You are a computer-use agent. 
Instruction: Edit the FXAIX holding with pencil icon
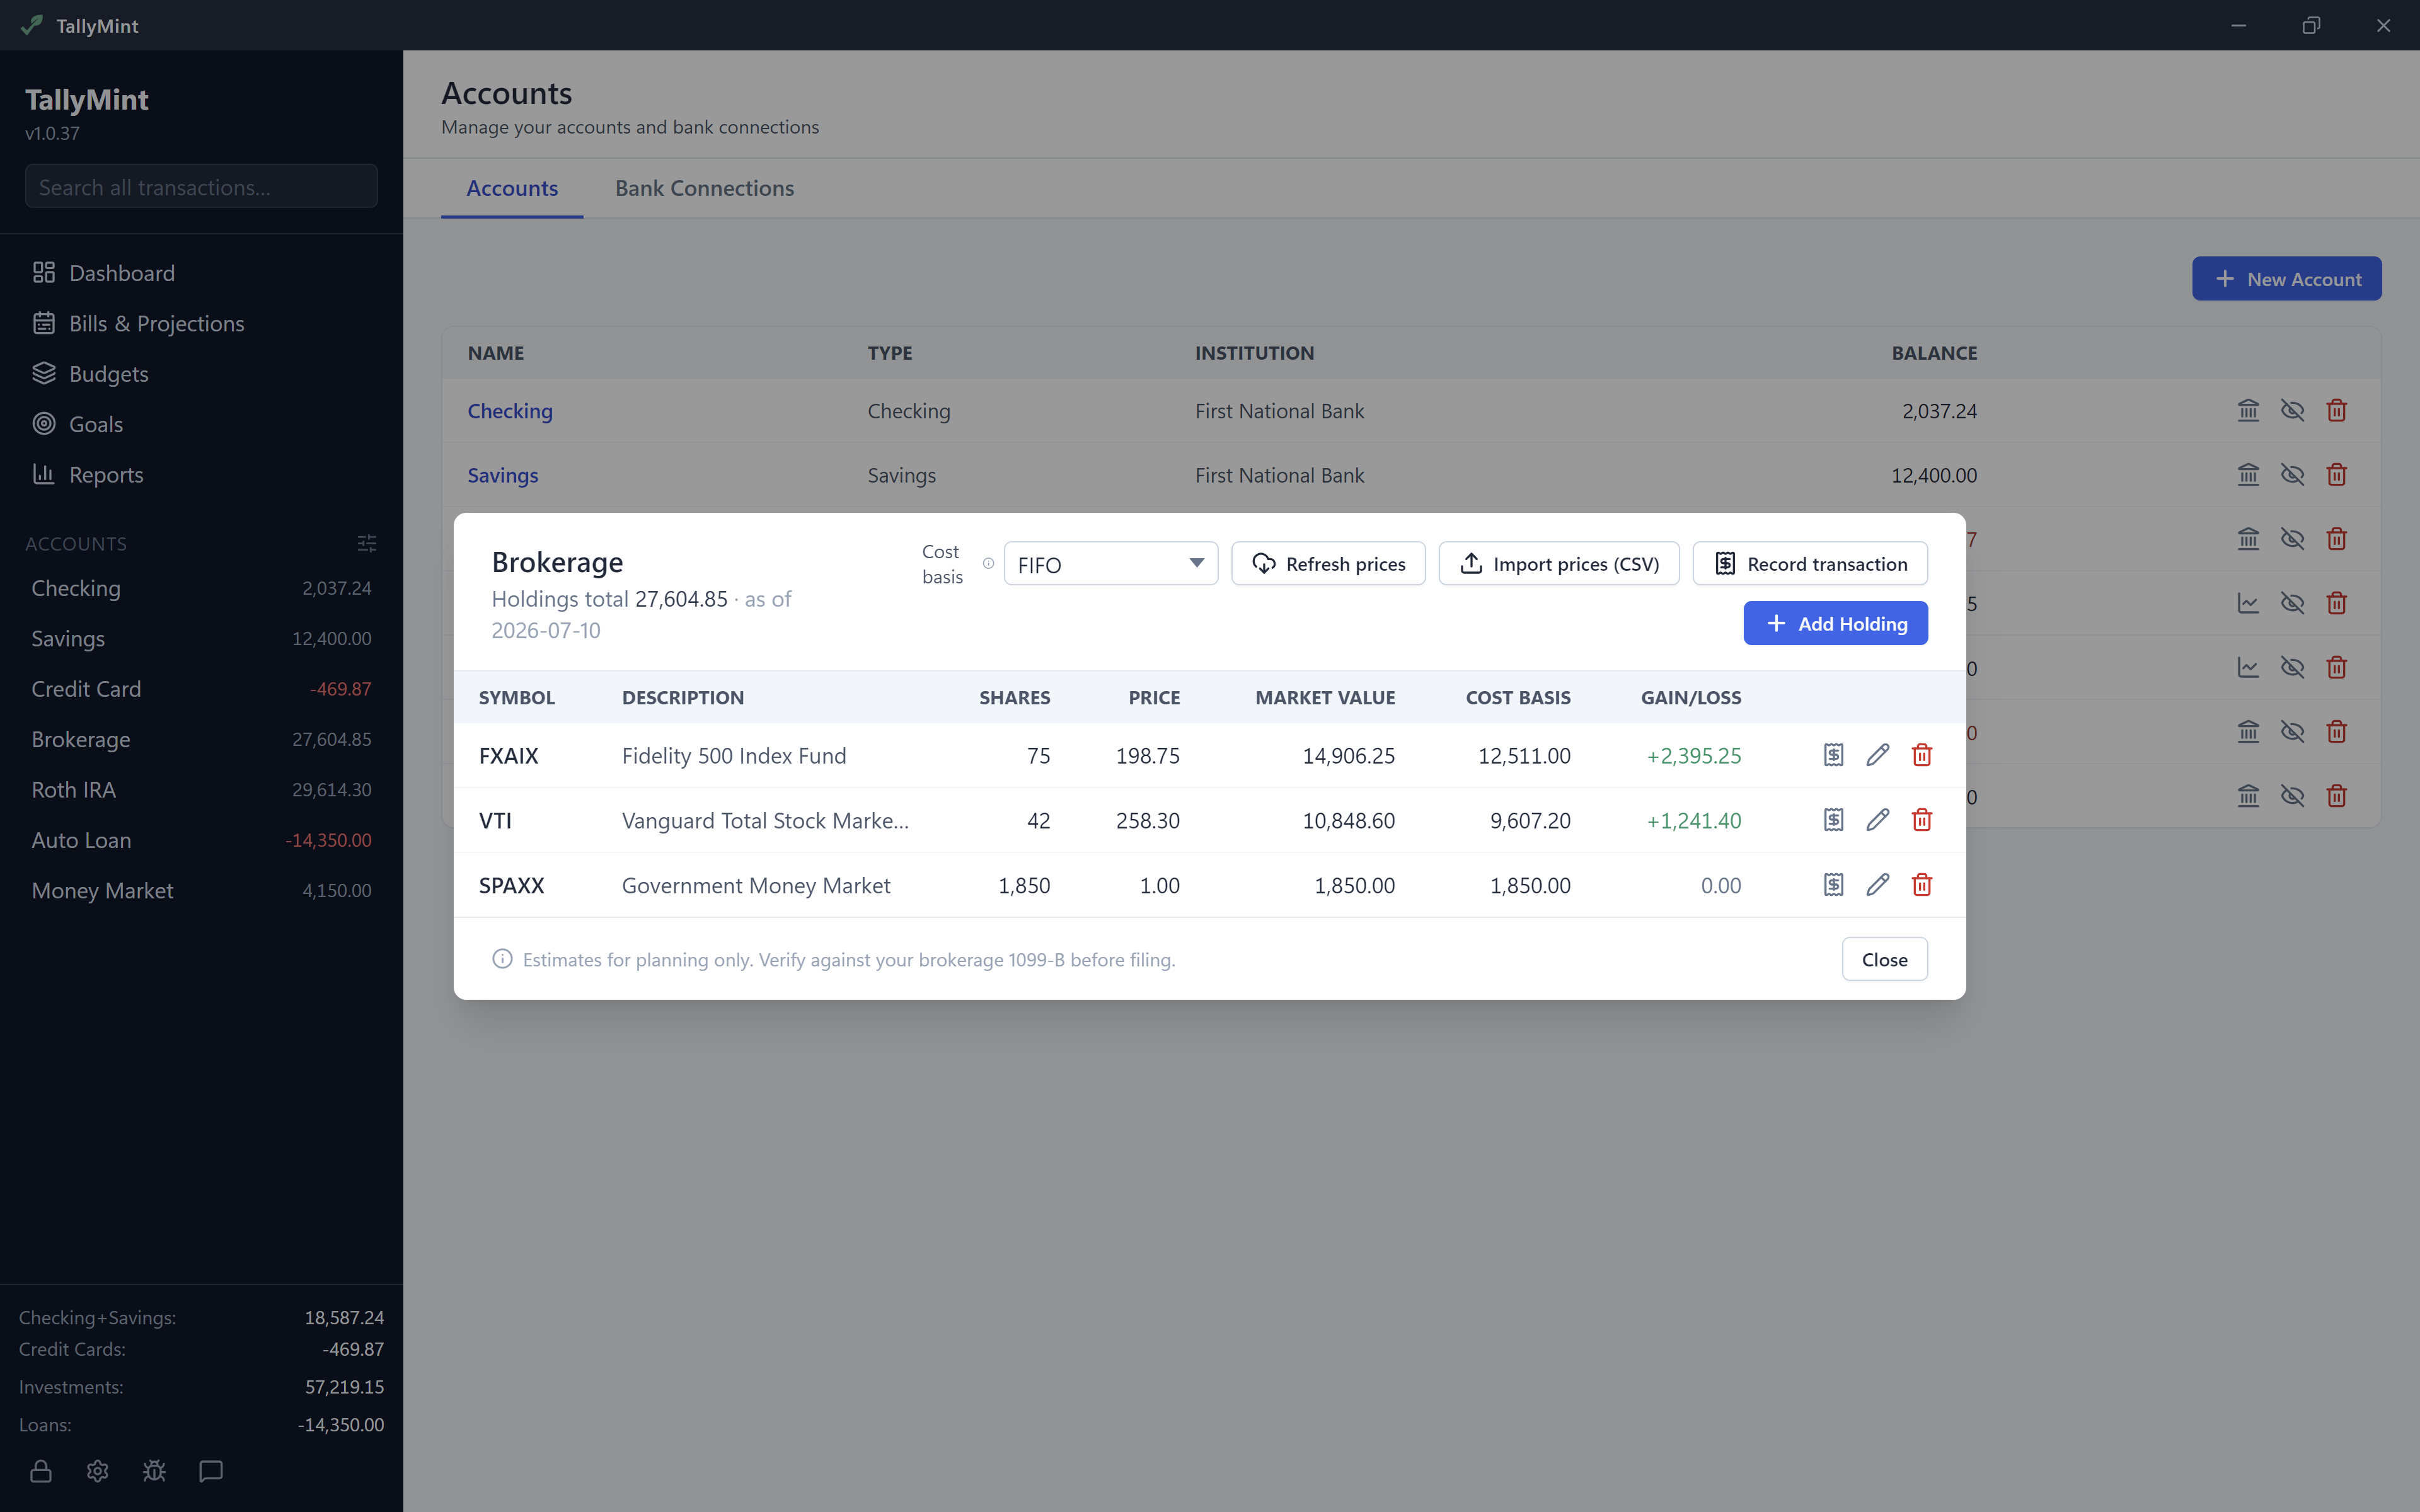(x=1877, y=755)
